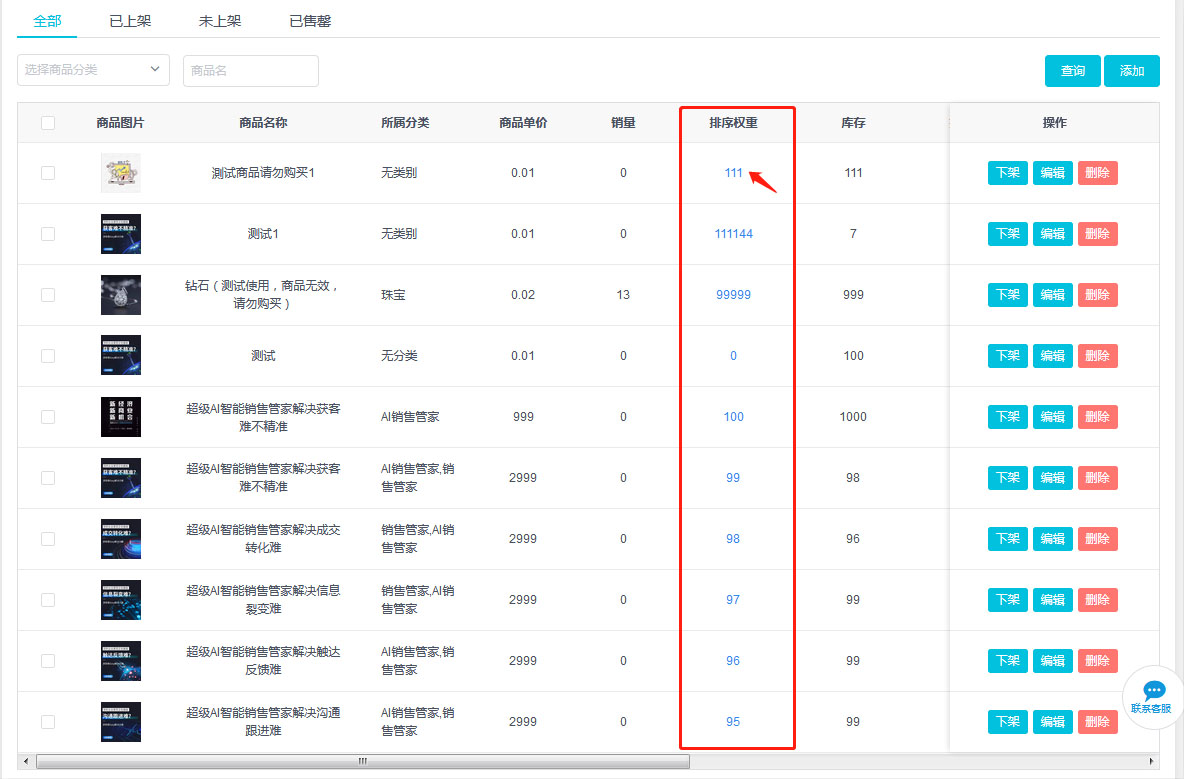Delete the 钻石 product with 删除
1184x779 pixels.
[1097, 295]
